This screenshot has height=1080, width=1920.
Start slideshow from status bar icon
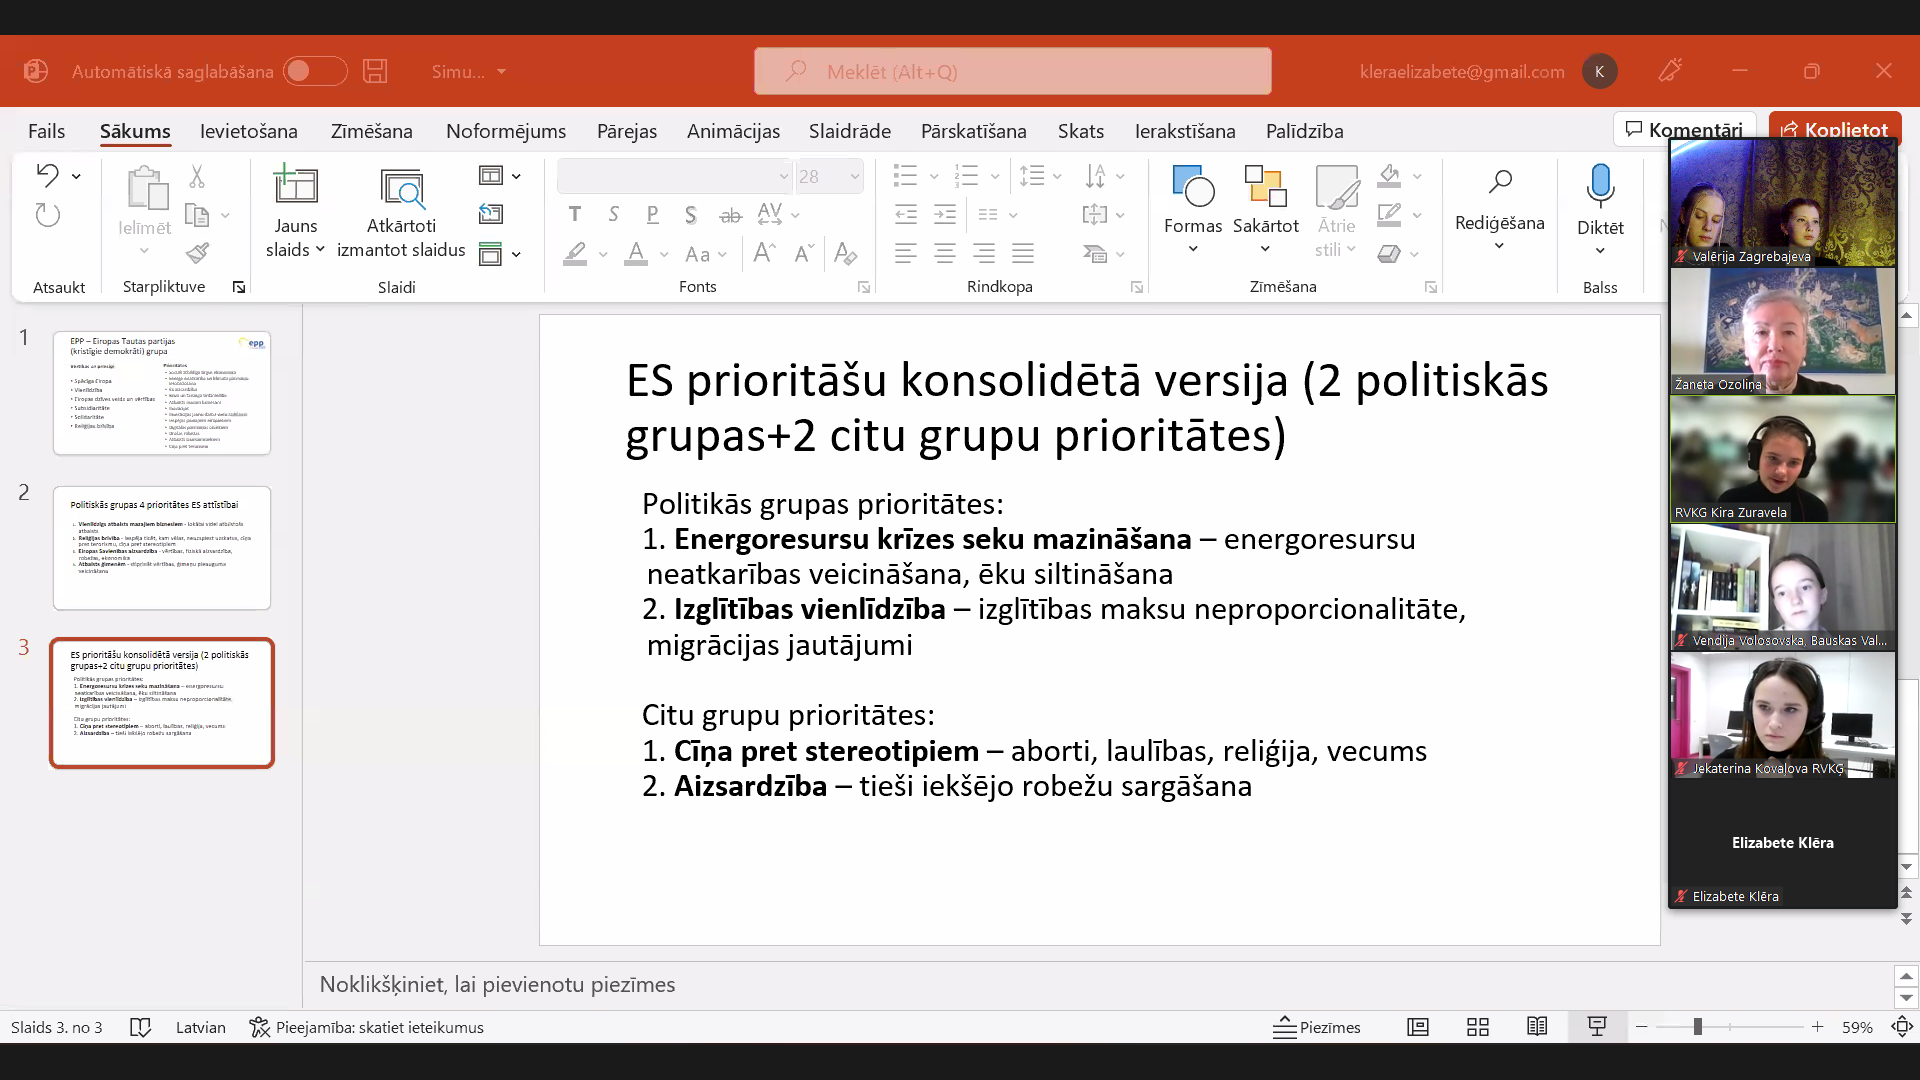coord(1597,1027)
